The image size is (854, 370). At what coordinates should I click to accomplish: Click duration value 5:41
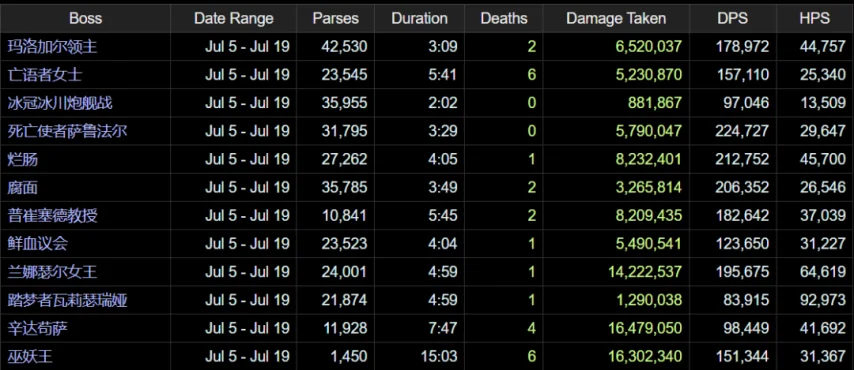[x=443, y=75]
